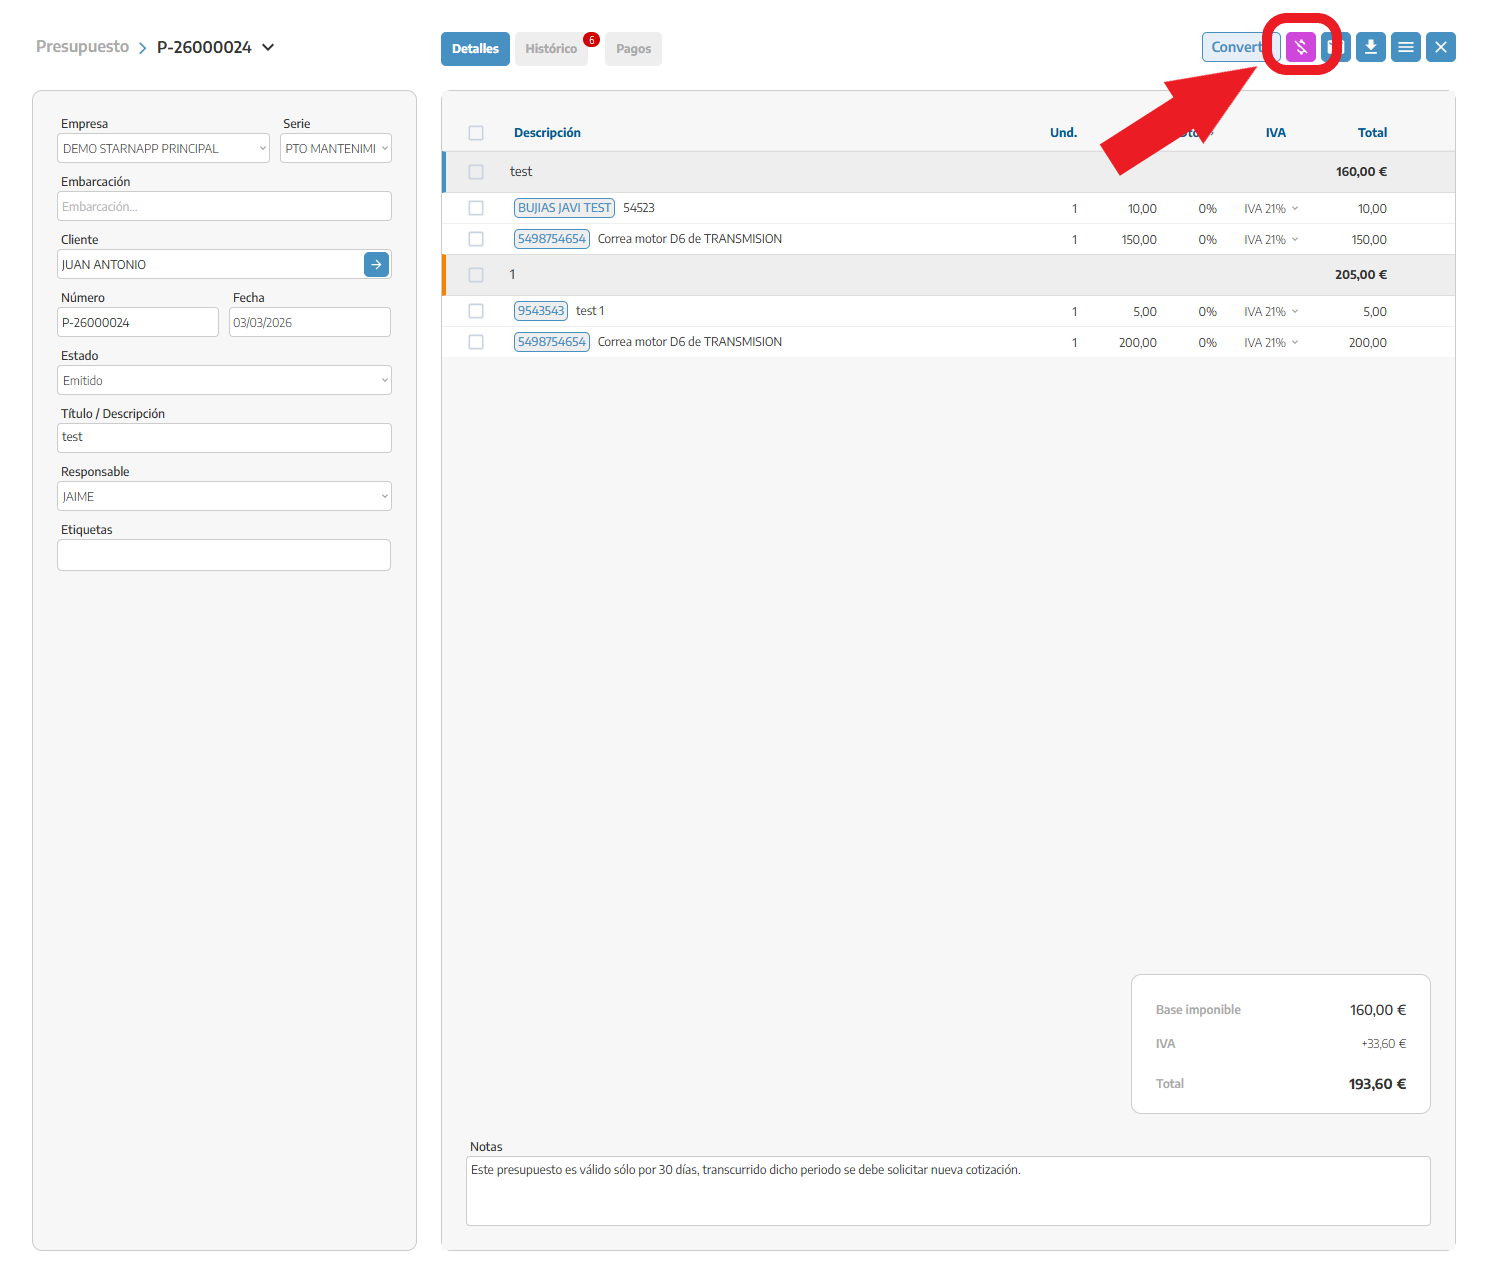
Task: Click the BUJIAS JAVI TEST reference tag
Action: tap(564, 208)
